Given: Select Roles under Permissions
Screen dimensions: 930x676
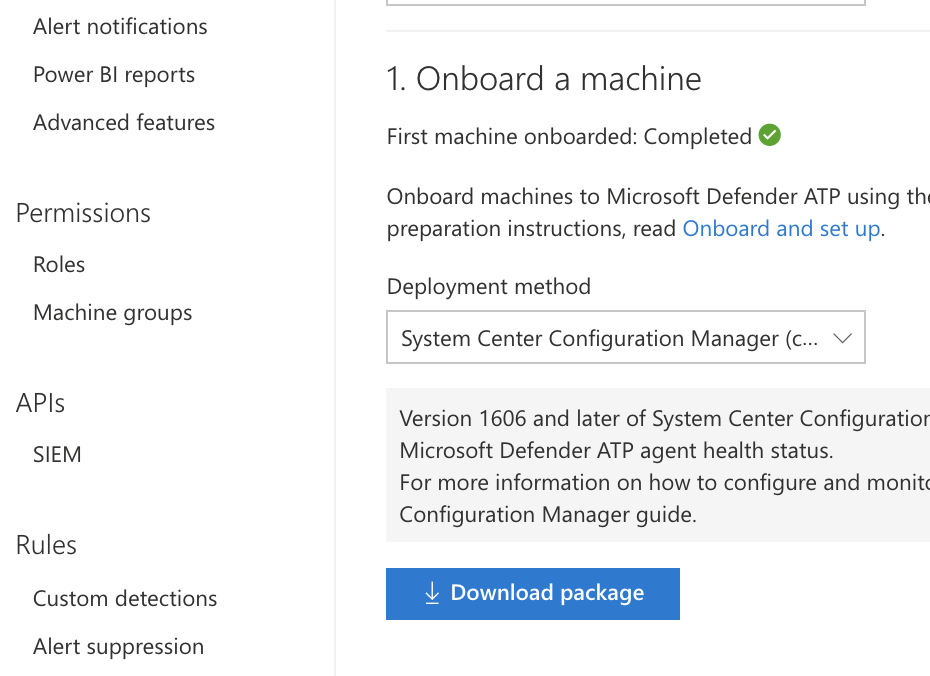Looking at the screenshot, I should pos(59,265).
